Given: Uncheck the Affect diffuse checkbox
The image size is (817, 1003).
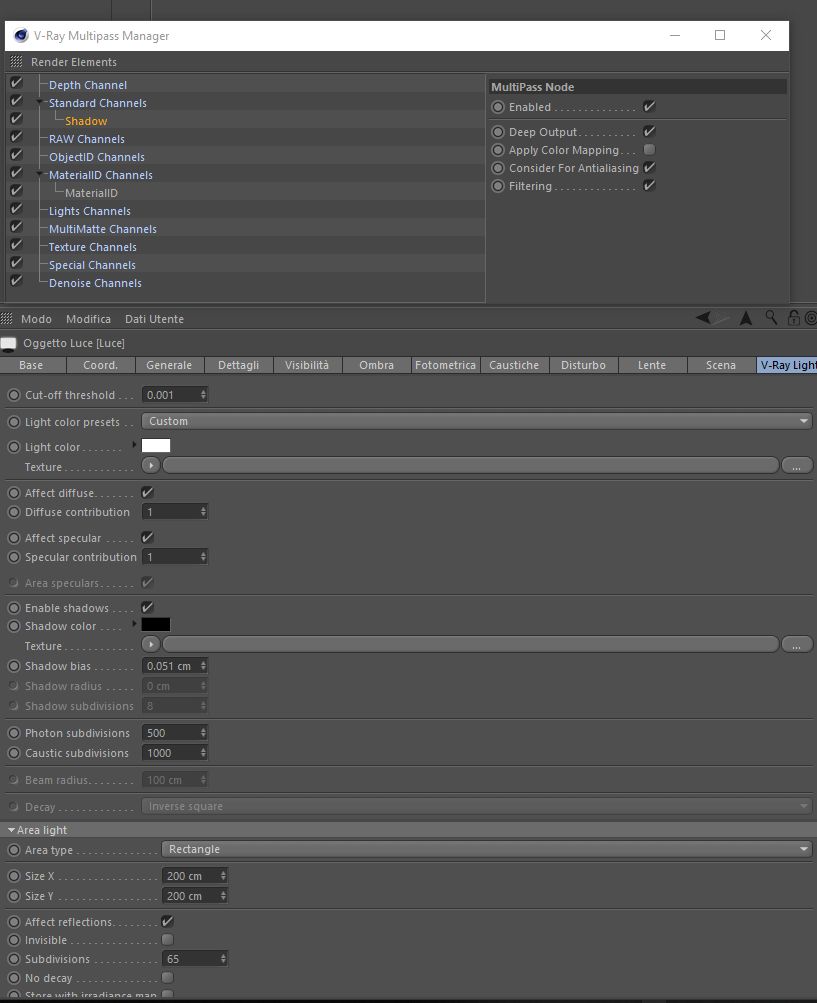Looking at the screenshot, I should point(147,493).
